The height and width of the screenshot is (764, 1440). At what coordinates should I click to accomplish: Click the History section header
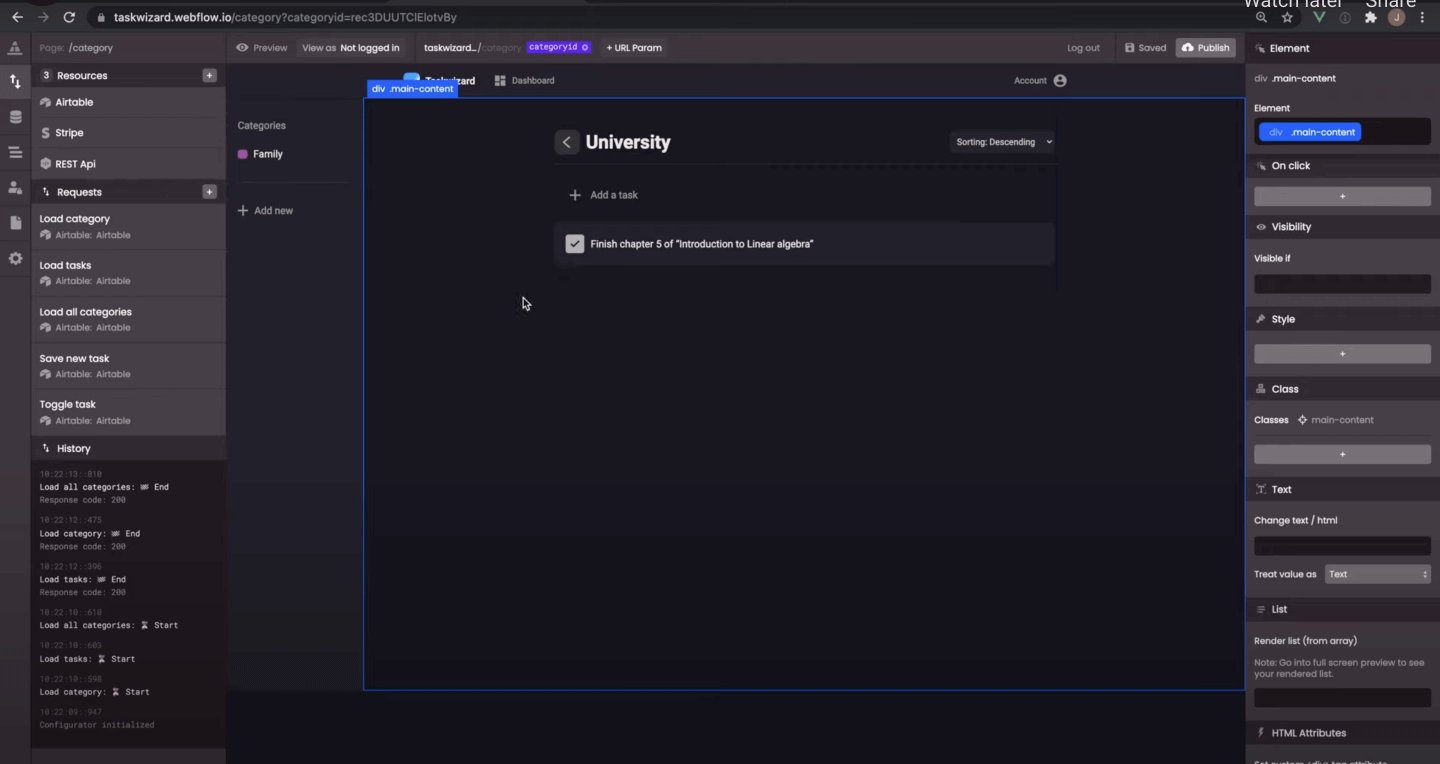pyautogui.click(x=74, y=448)
